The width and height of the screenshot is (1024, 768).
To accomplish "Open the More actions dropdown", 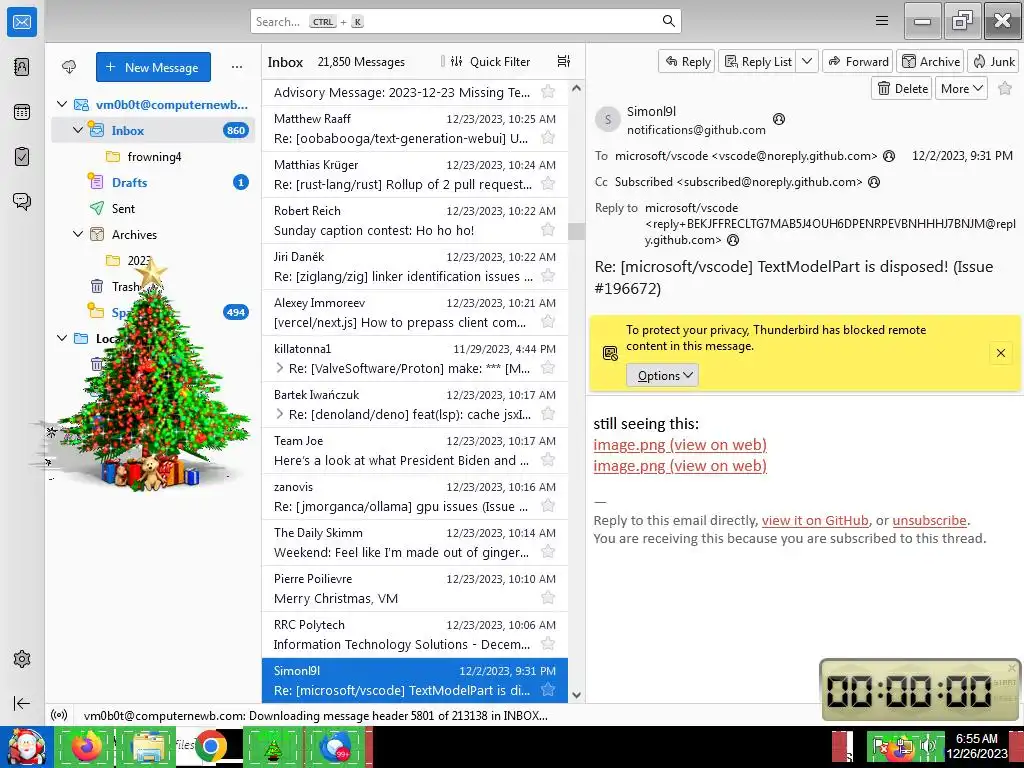I will [x=961, y=88].
